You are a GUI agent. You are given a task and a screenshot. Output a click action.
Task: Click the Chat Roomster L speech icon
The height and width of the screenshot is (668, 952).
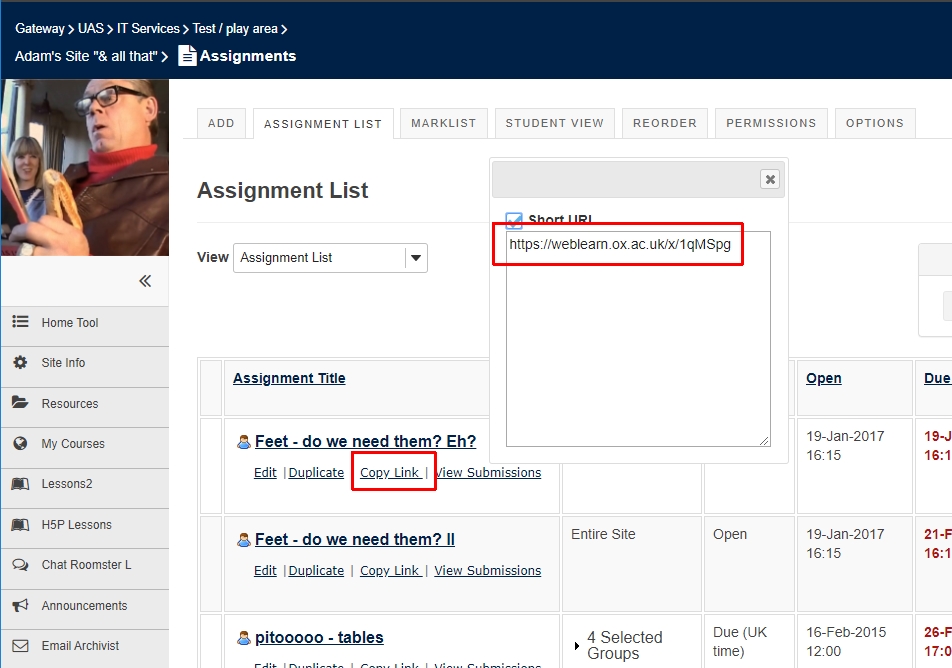pos(20,565)
